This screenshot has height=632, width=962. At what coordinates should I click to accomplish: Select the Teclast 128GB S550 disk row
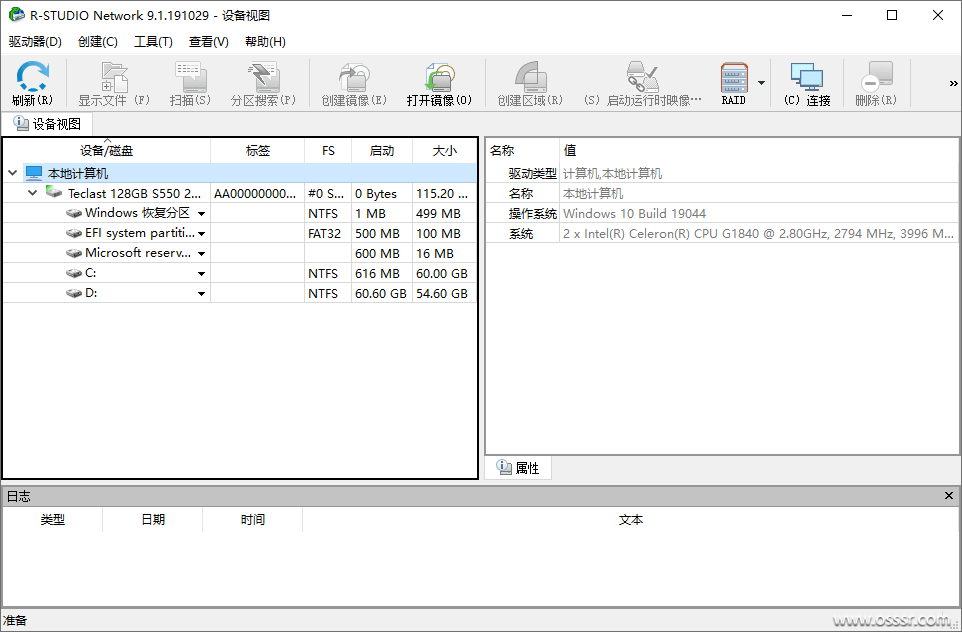[240, 193]
